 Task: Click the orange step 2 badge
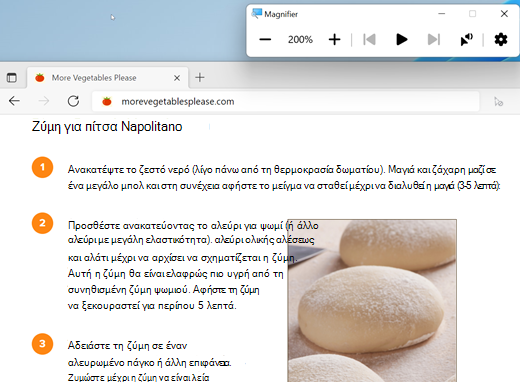click(42, 223)
